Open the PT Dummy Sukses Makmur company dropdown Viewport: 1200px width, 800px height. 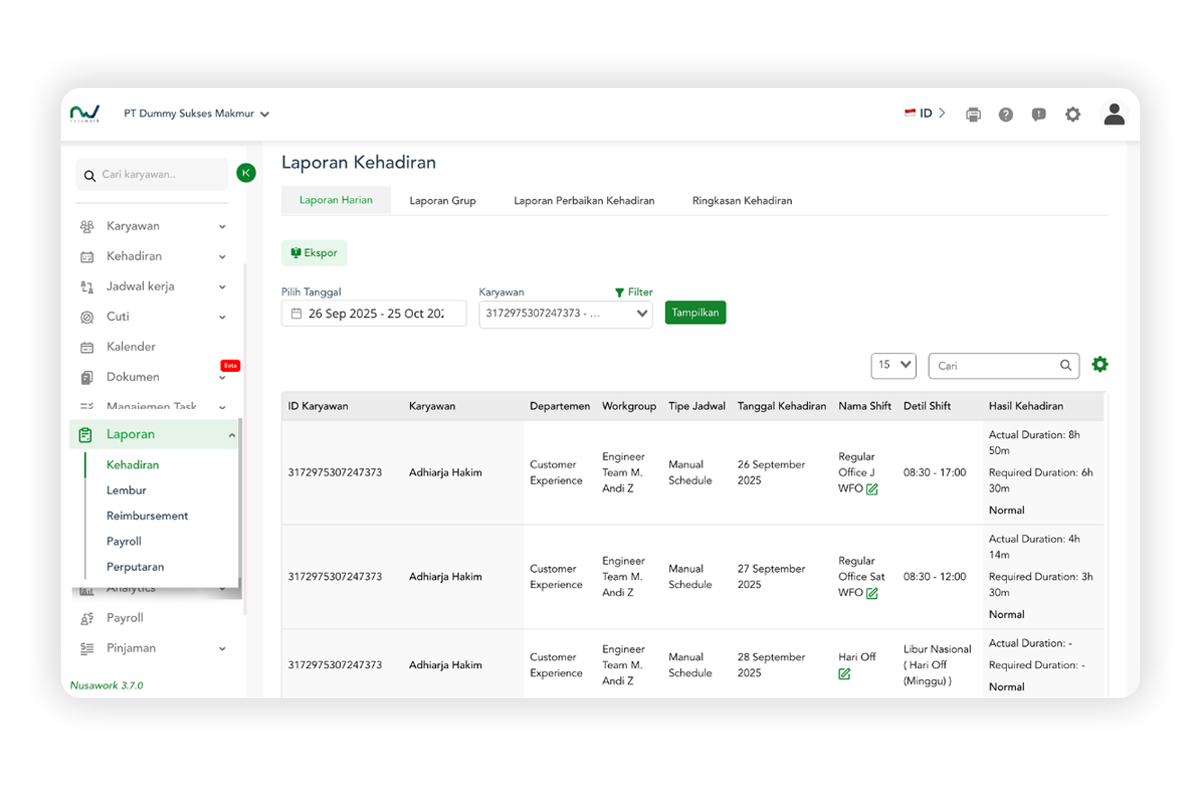(x=197, y=114)
